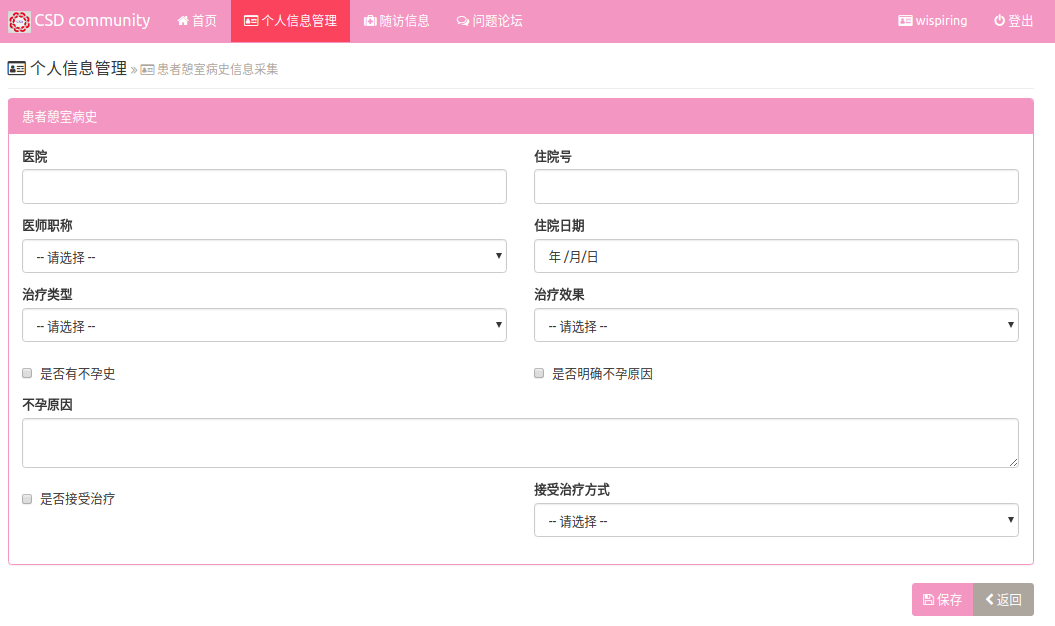Expand the 治疗类型 dropdown
1055x626 pixels.
(x=264, y=326)
